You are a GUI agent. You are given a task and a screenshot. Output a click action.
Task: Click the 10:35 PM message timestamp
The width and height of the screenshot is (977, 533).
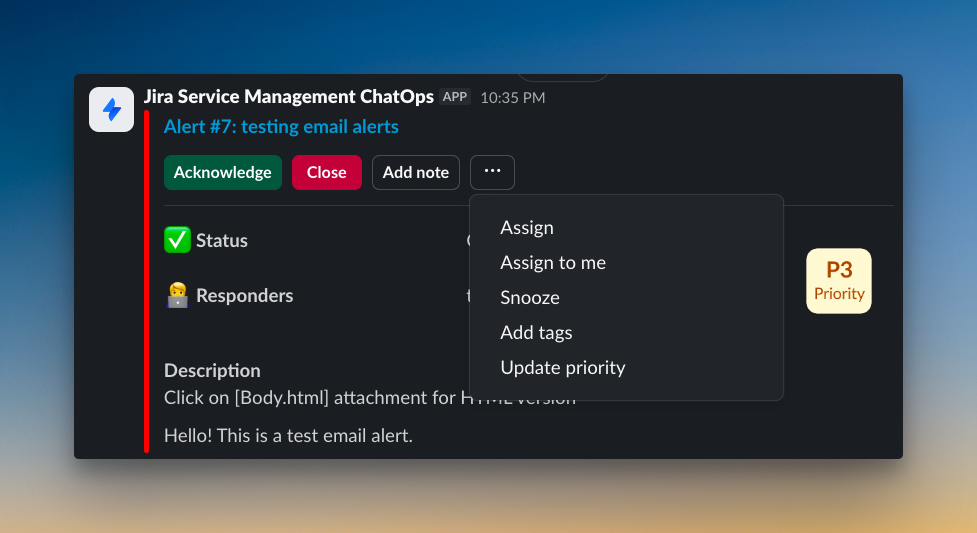tap(513, 98)
